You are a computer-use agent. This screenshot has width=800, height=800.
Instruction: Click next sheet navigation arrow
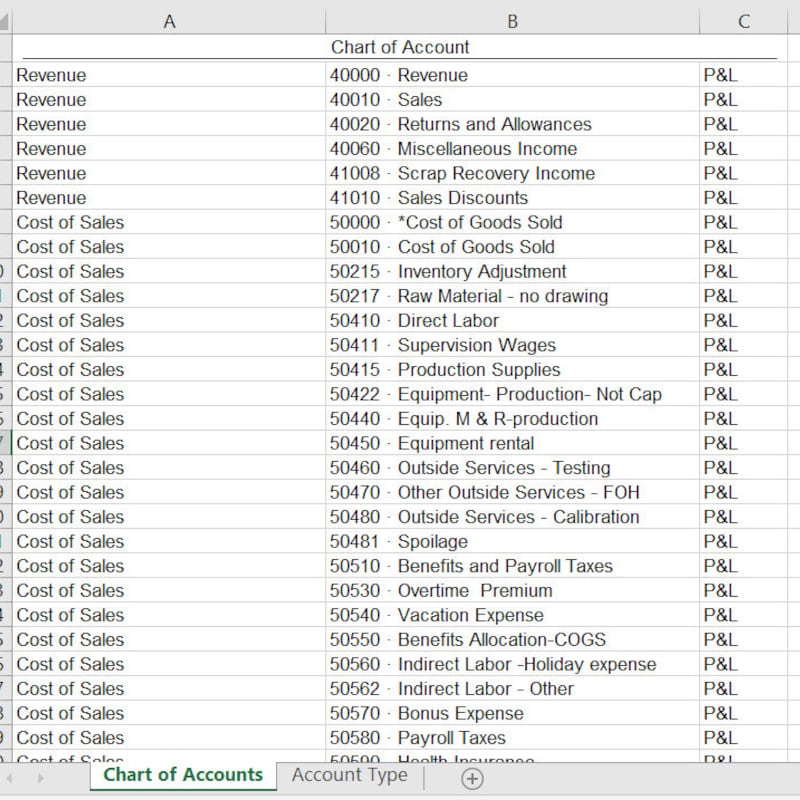click(x=41, y=778)
